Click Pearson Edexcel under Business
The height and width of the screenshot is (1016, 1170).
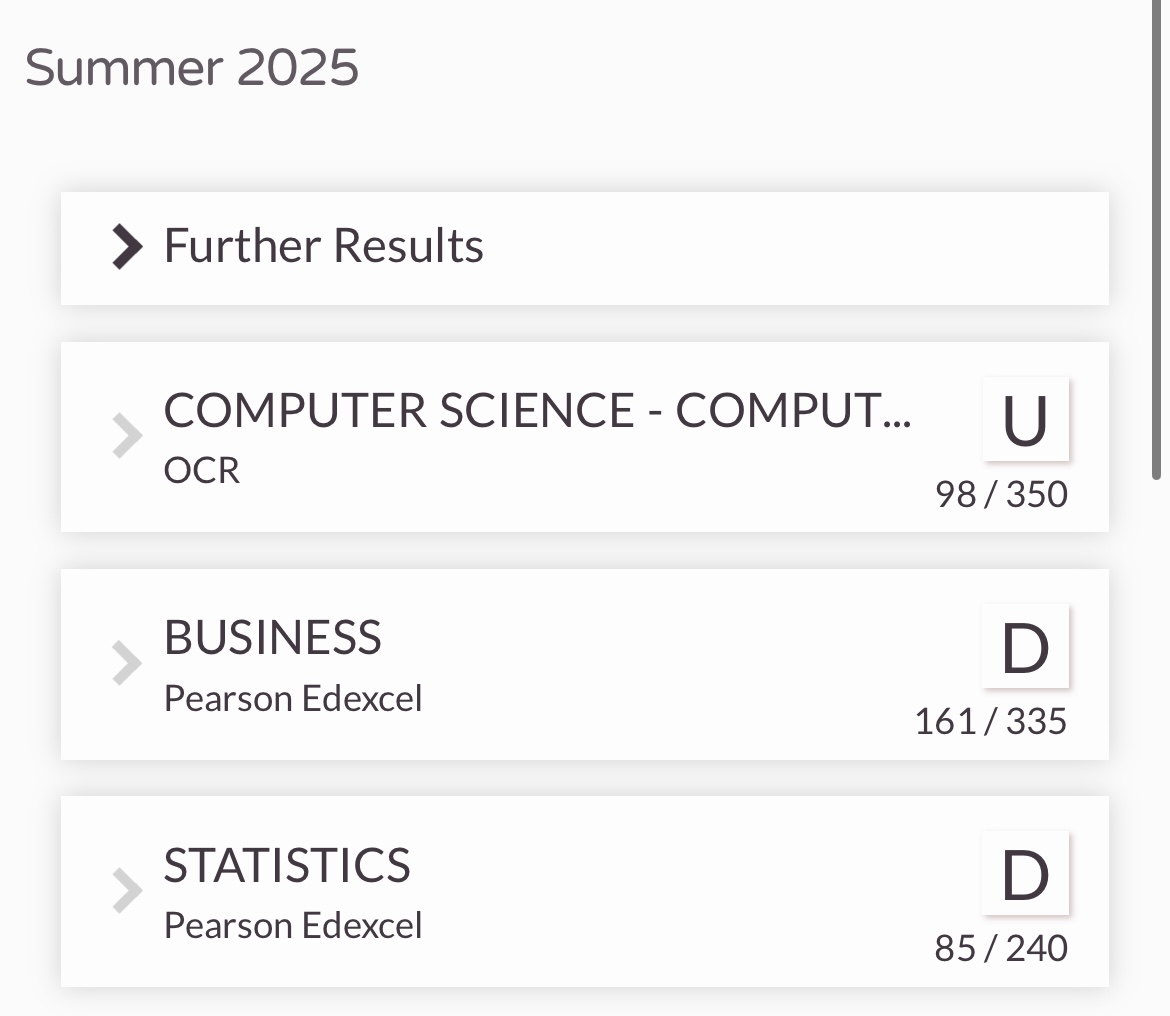293,700
